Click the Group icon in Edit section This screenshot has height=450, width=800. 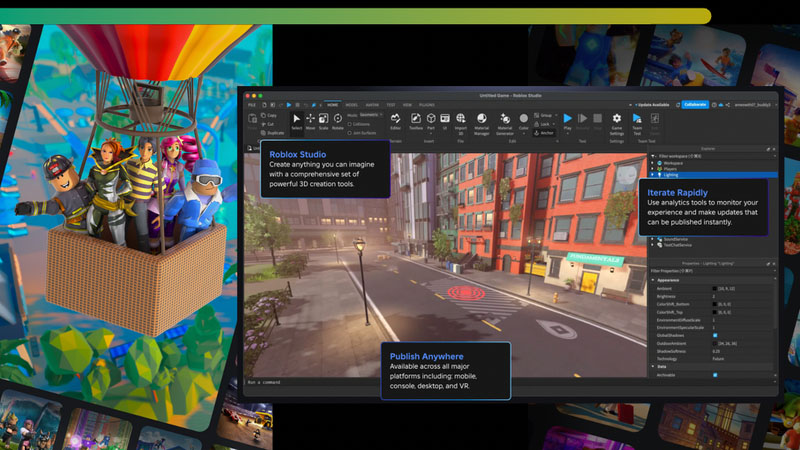coord(536,115)
